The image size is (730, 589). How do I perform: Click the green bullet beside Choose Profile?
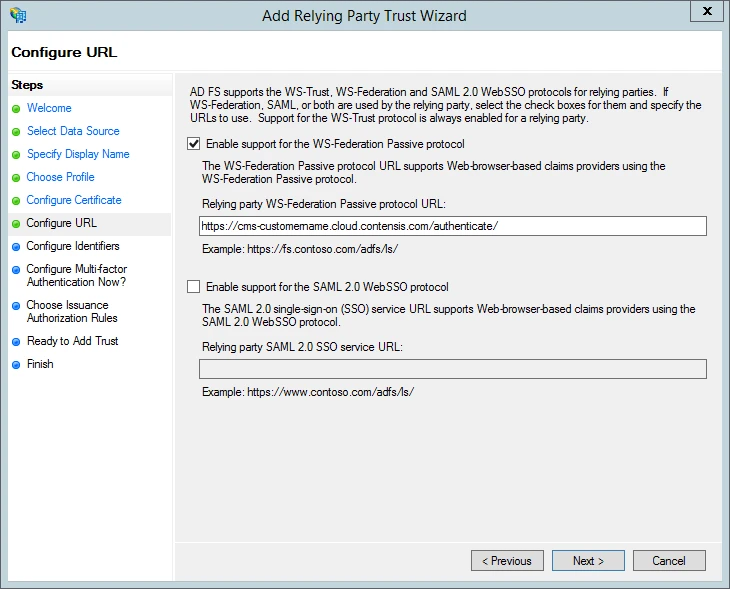[x=16, y=178]
